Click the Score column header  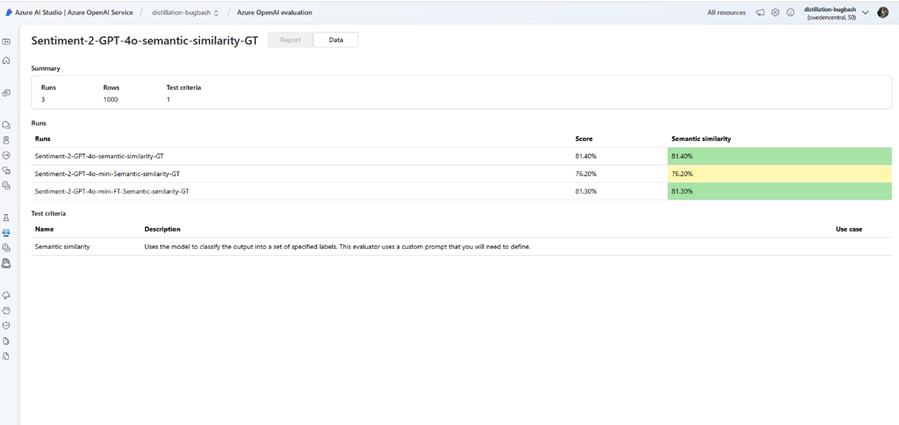pos(584,139)
